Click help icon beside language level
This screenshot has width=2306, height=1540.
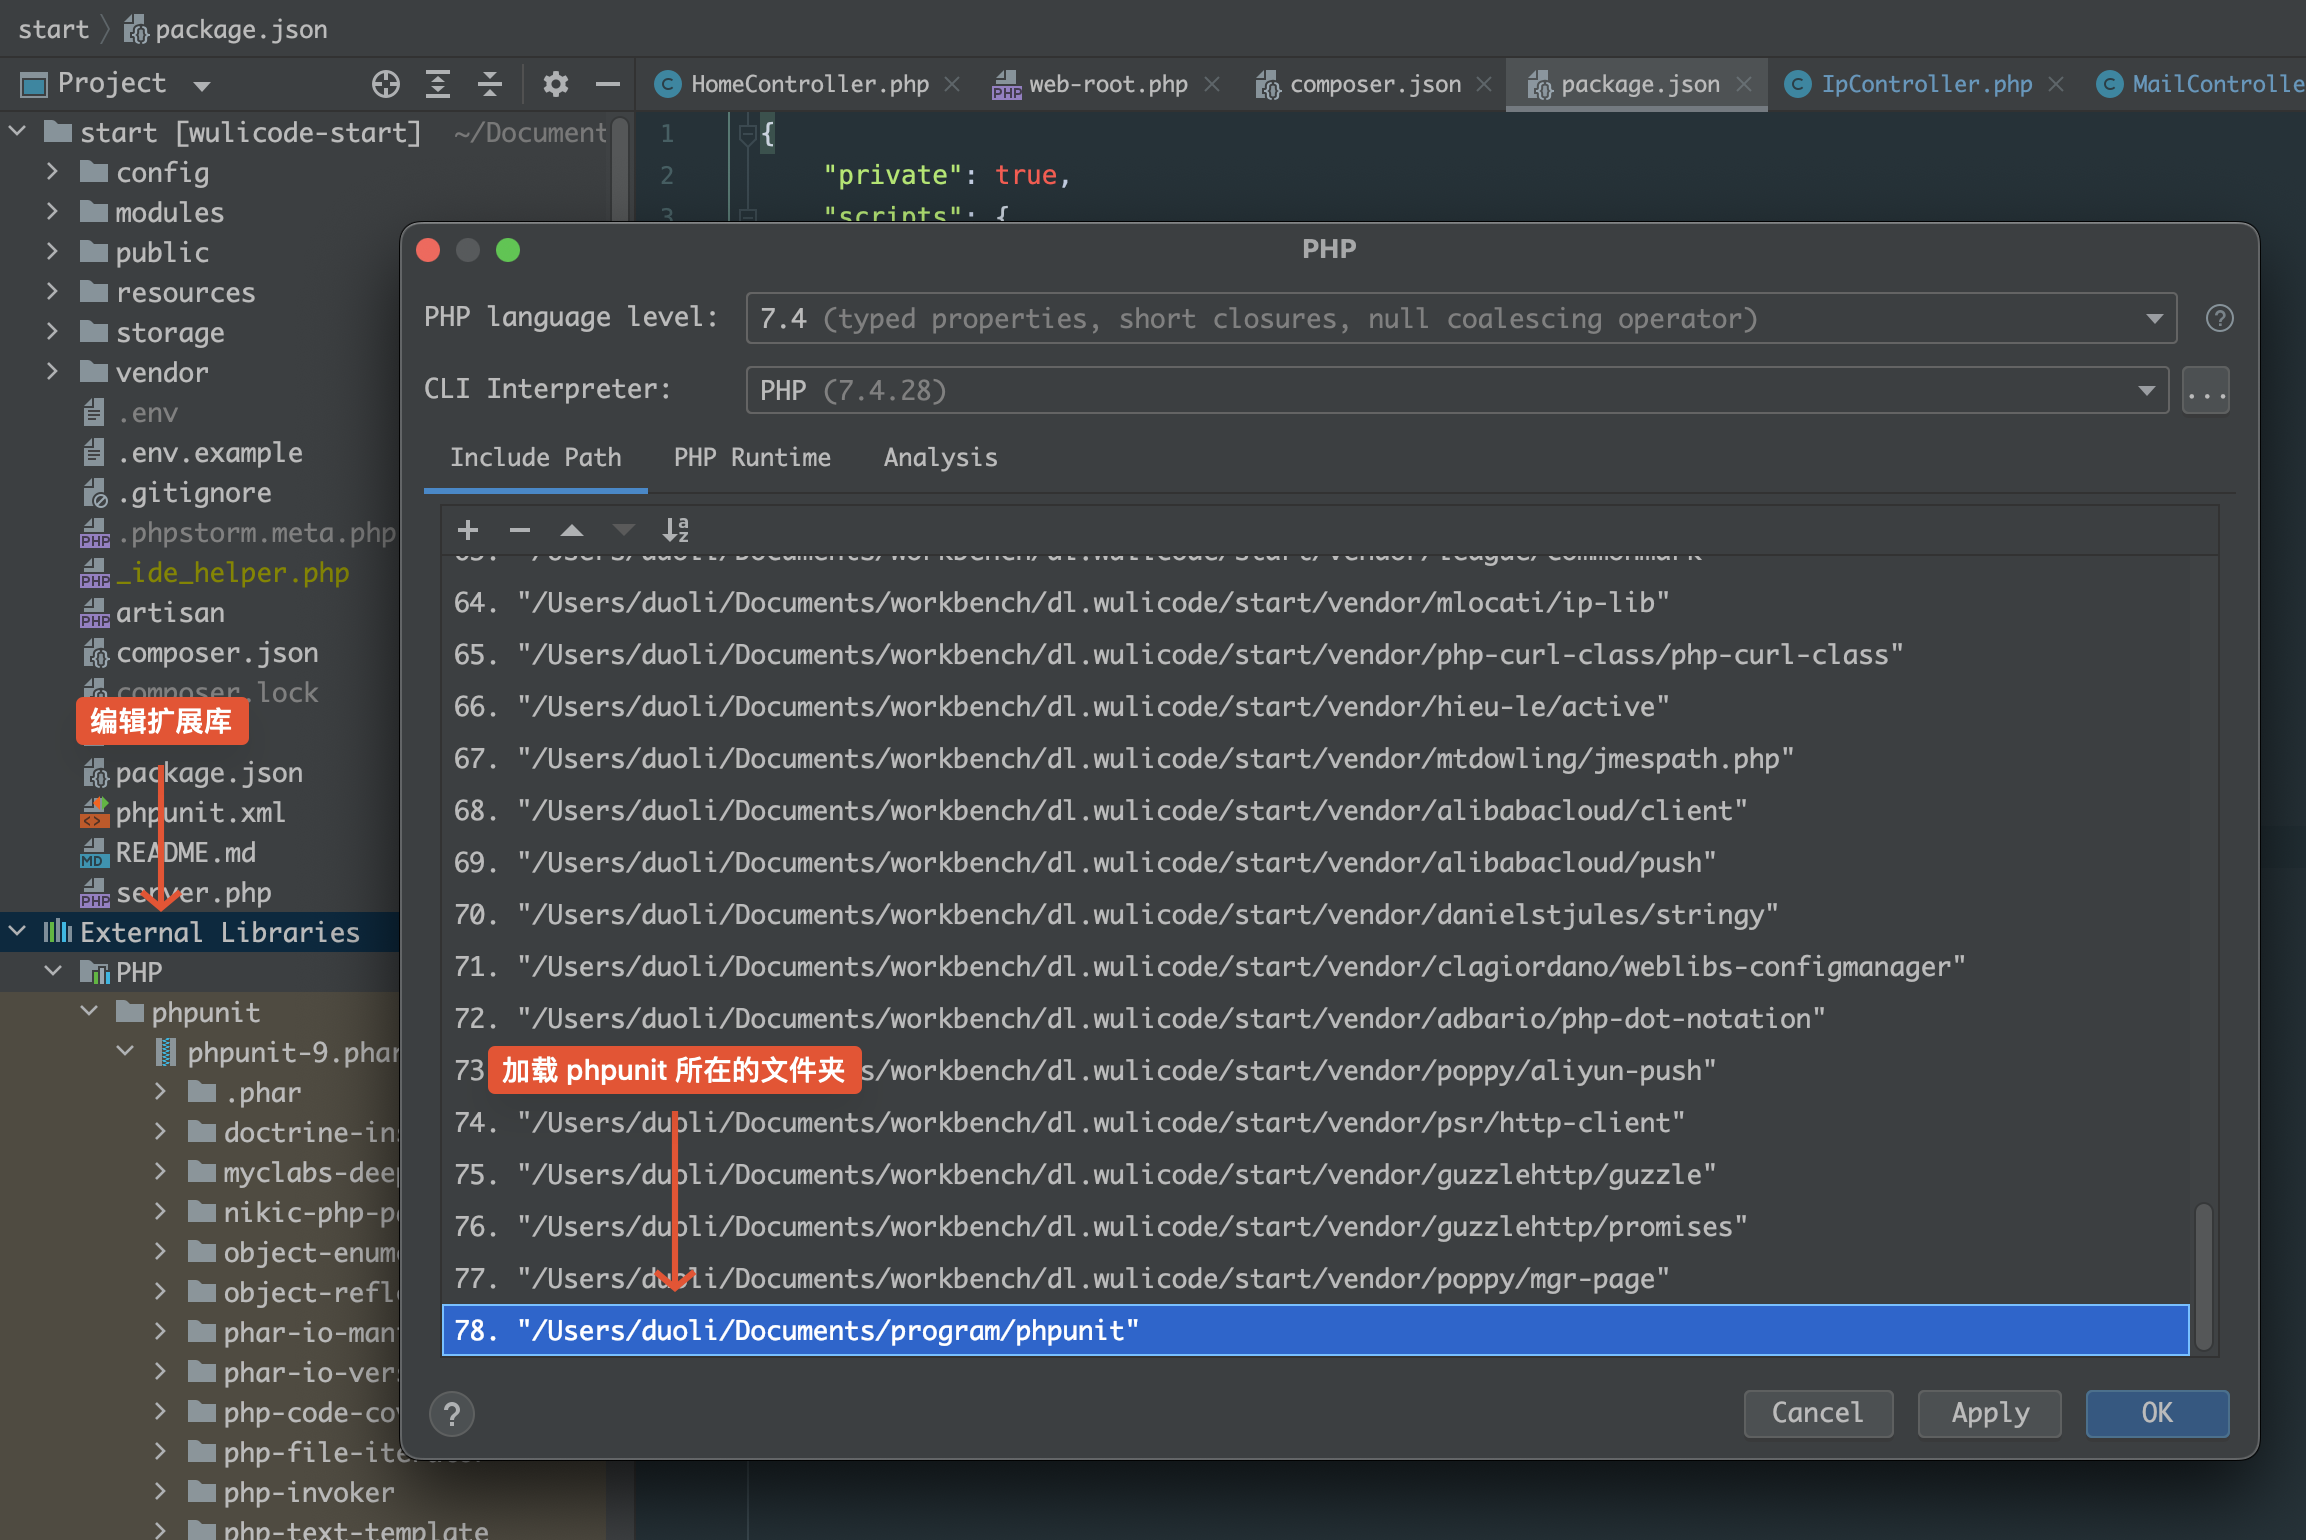pos(2219,319)
